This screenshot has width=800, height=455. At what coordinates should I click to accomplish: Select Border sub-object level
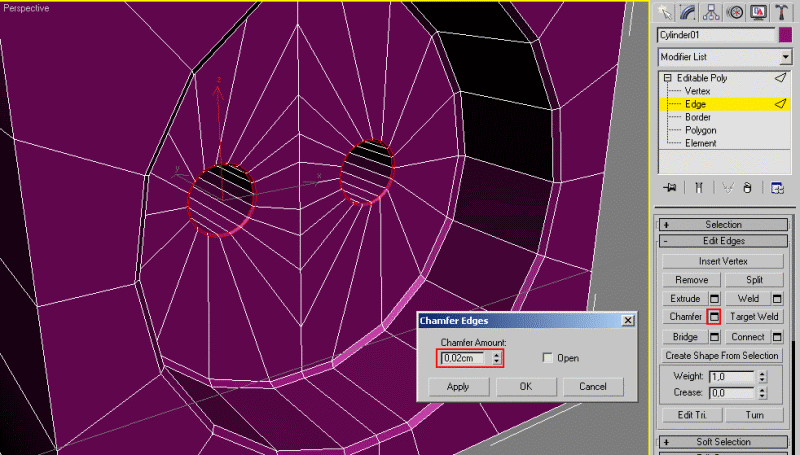[x=697, y=117]
